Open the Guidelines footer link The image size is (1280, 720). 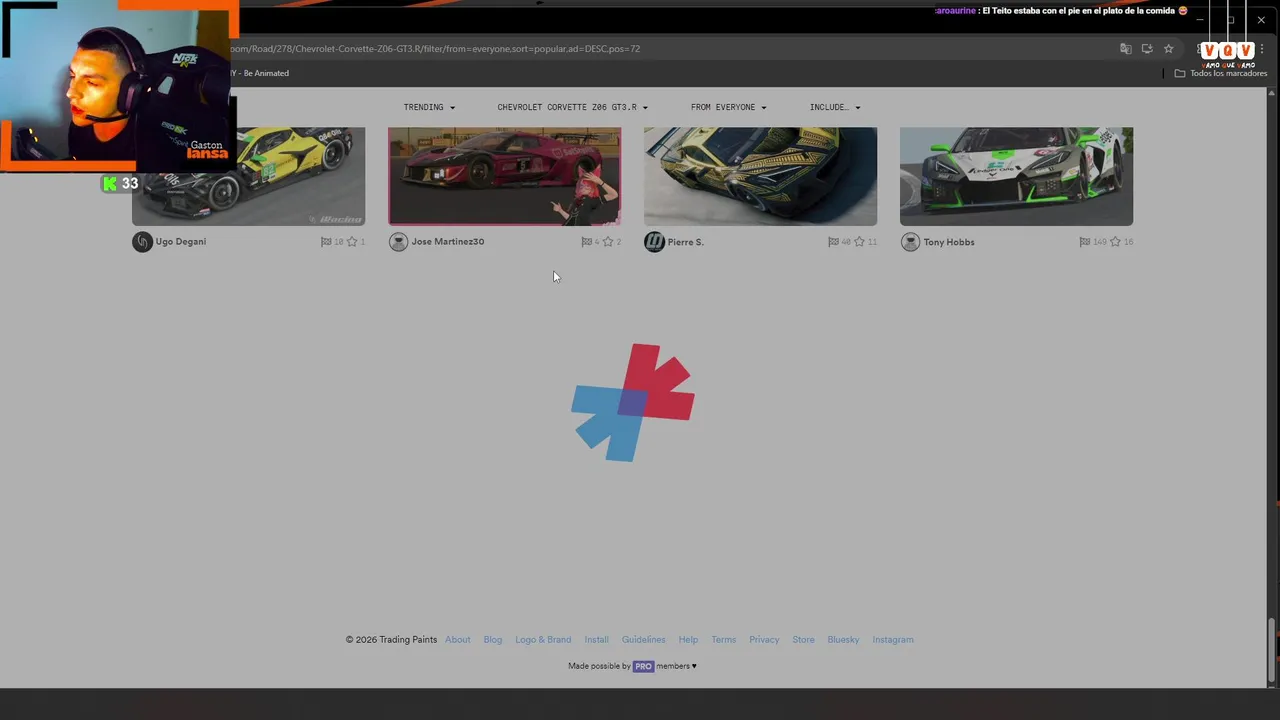tap(644, 640)
